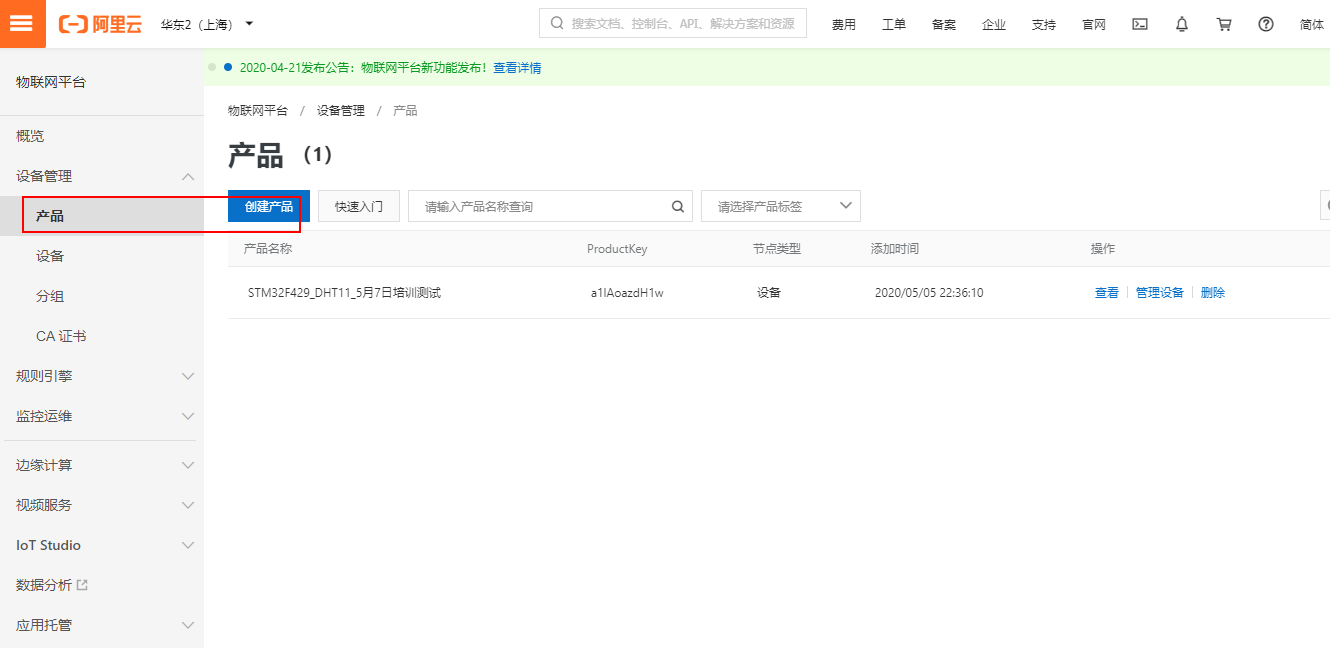The image size is (1330, 648).
Task: Click the 添加时间 column header
Action: coord(895,249)
